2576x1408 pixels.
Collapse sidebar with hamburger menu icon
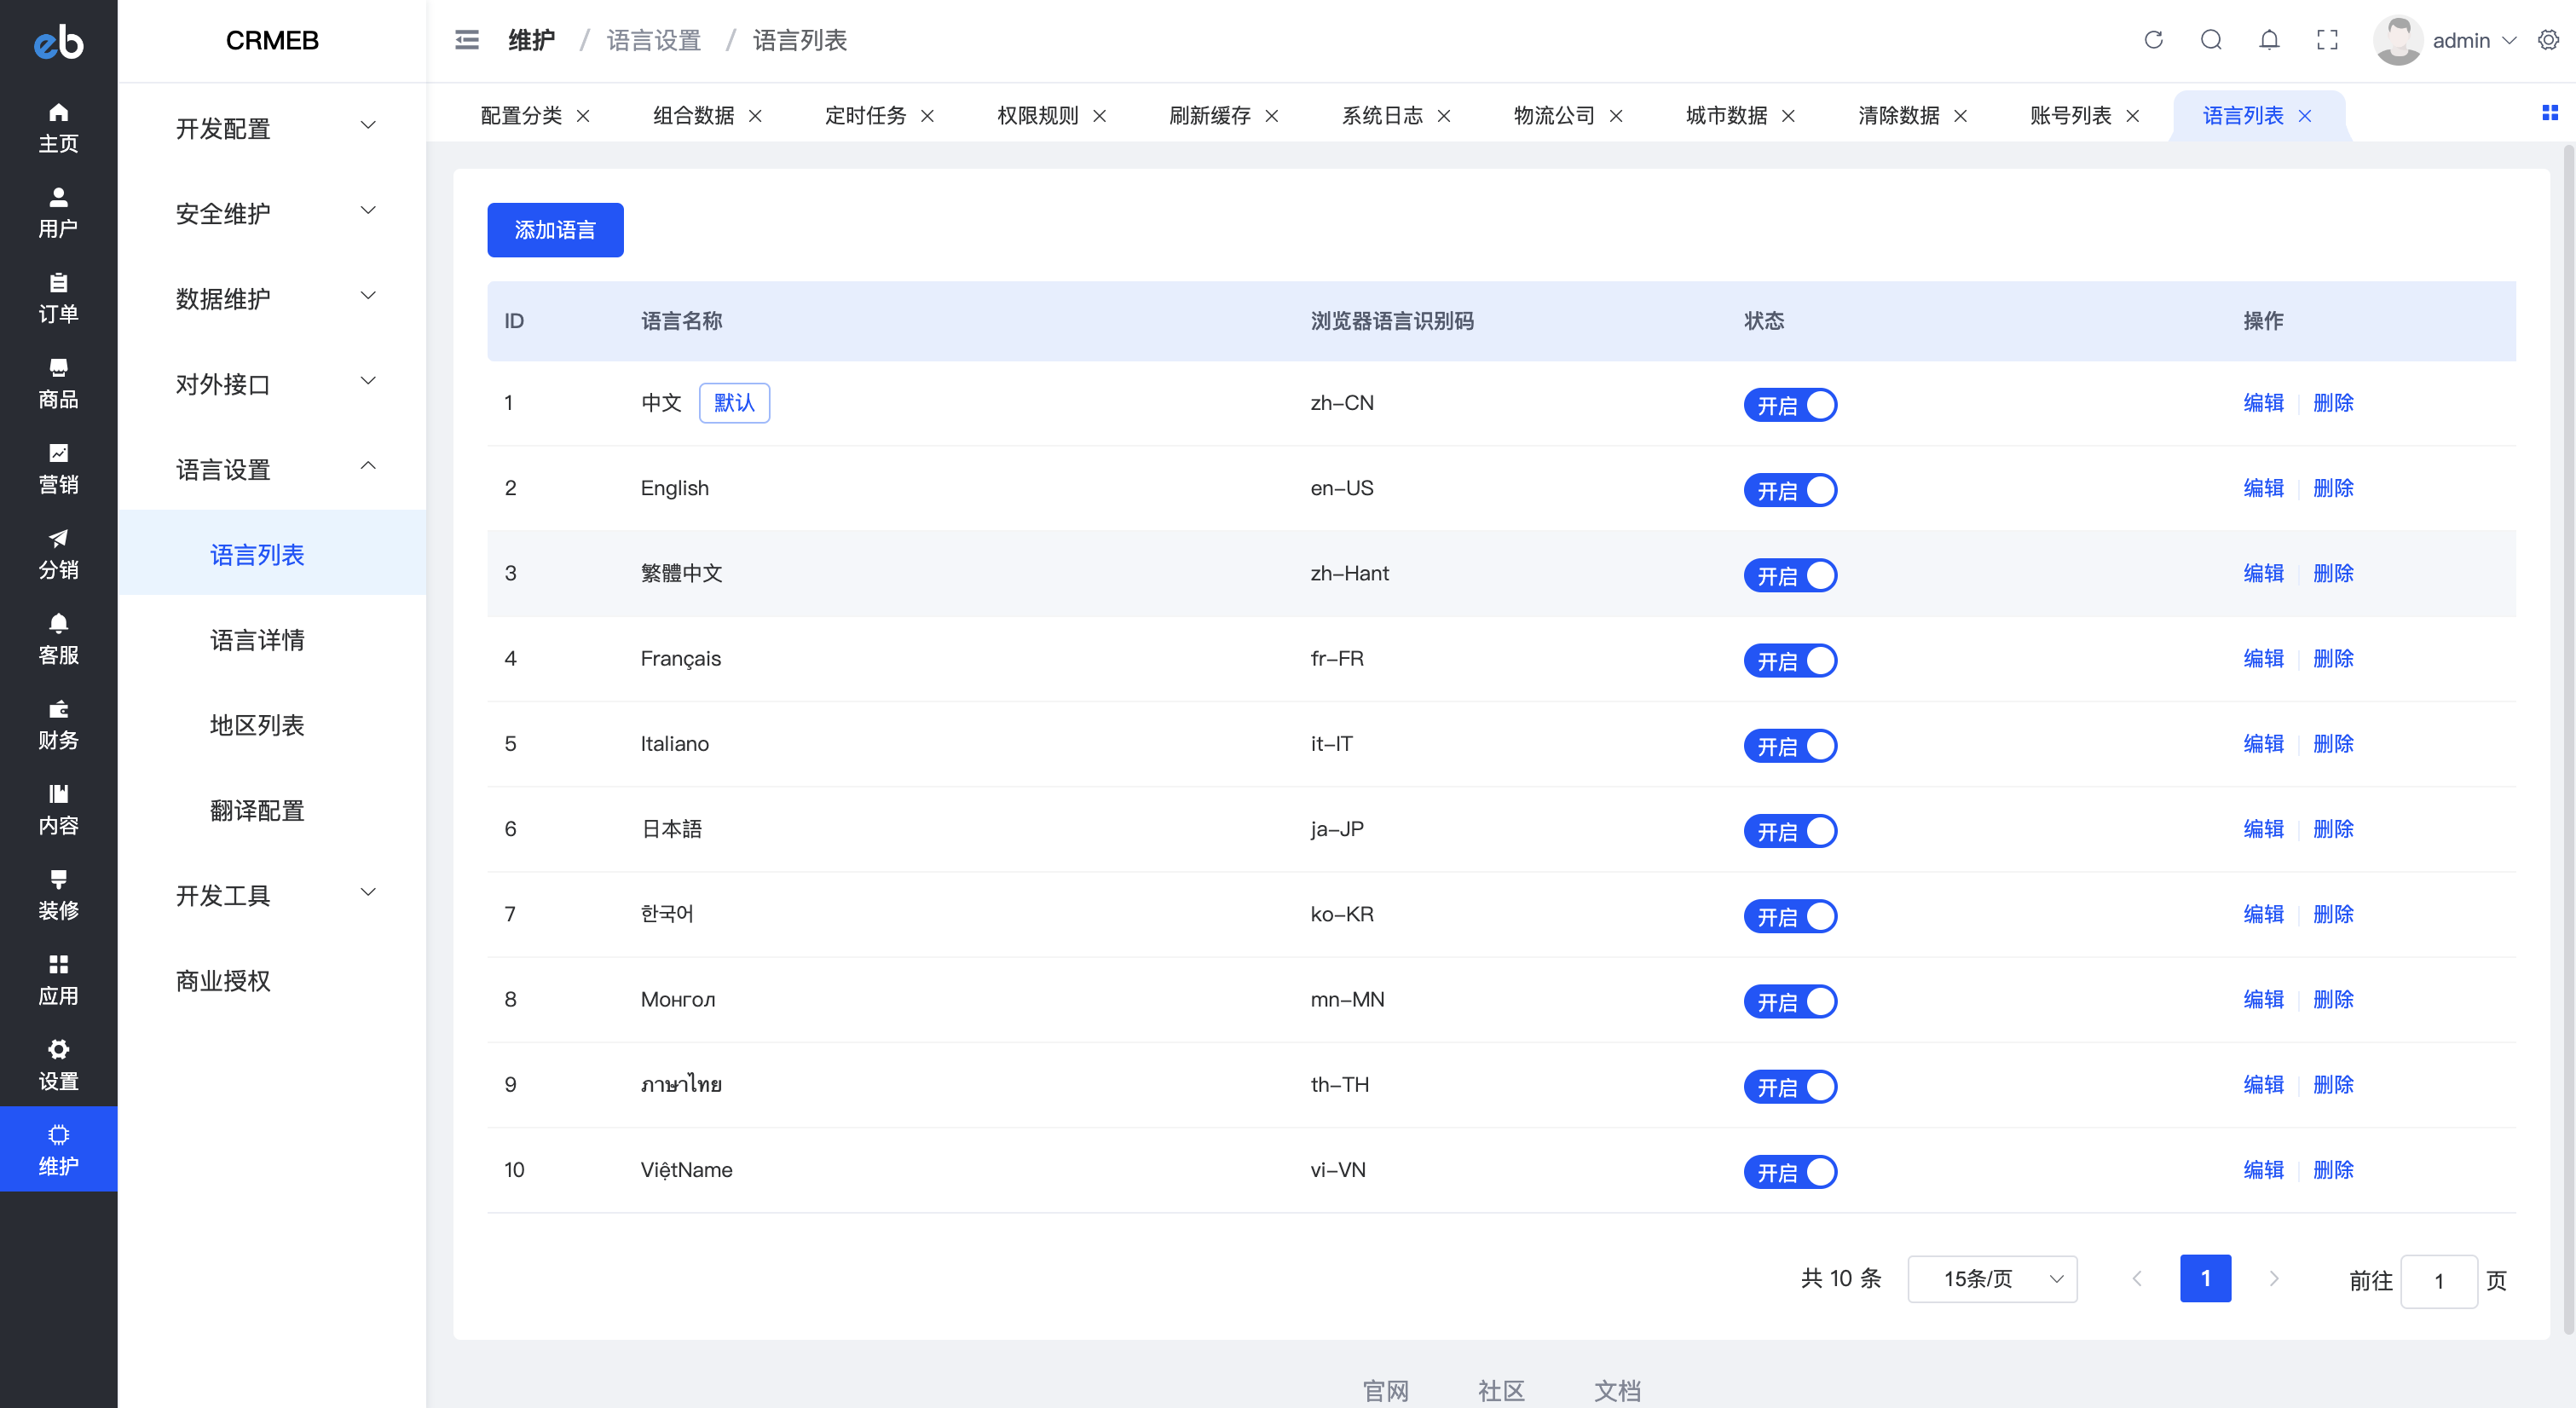point(467,40)
